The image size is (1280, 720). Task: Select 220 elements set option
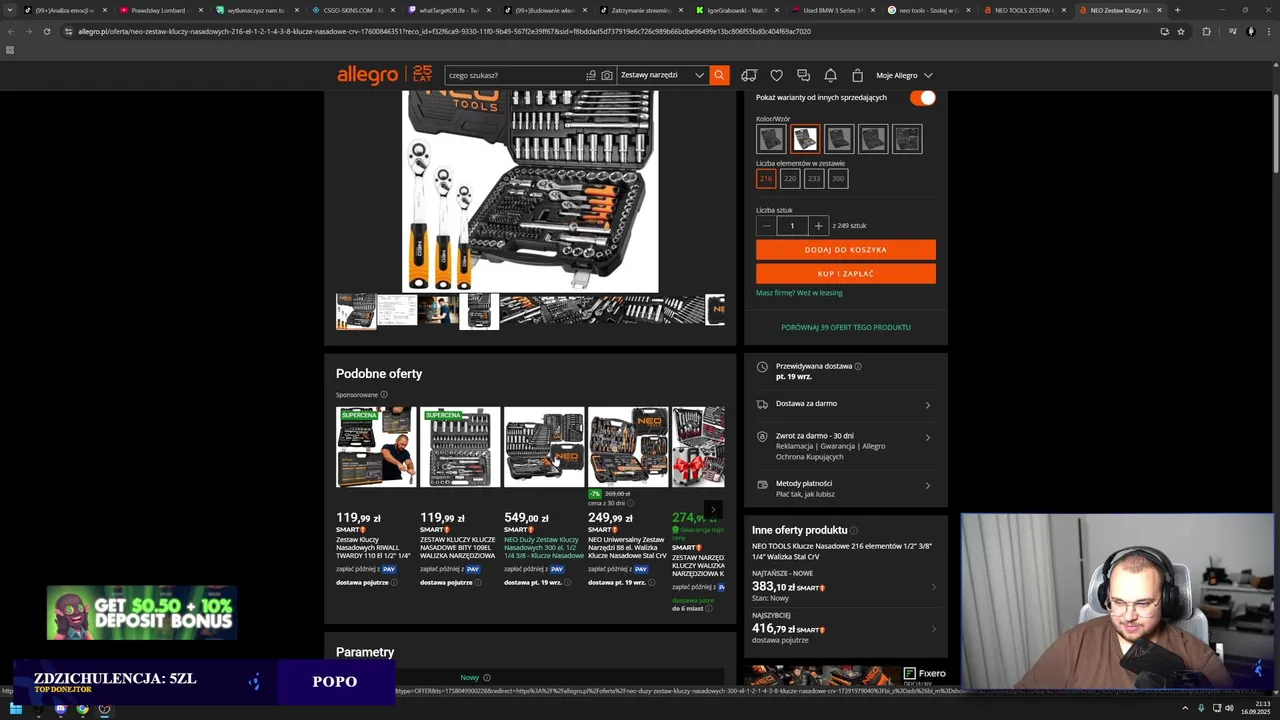click(790, 179)
